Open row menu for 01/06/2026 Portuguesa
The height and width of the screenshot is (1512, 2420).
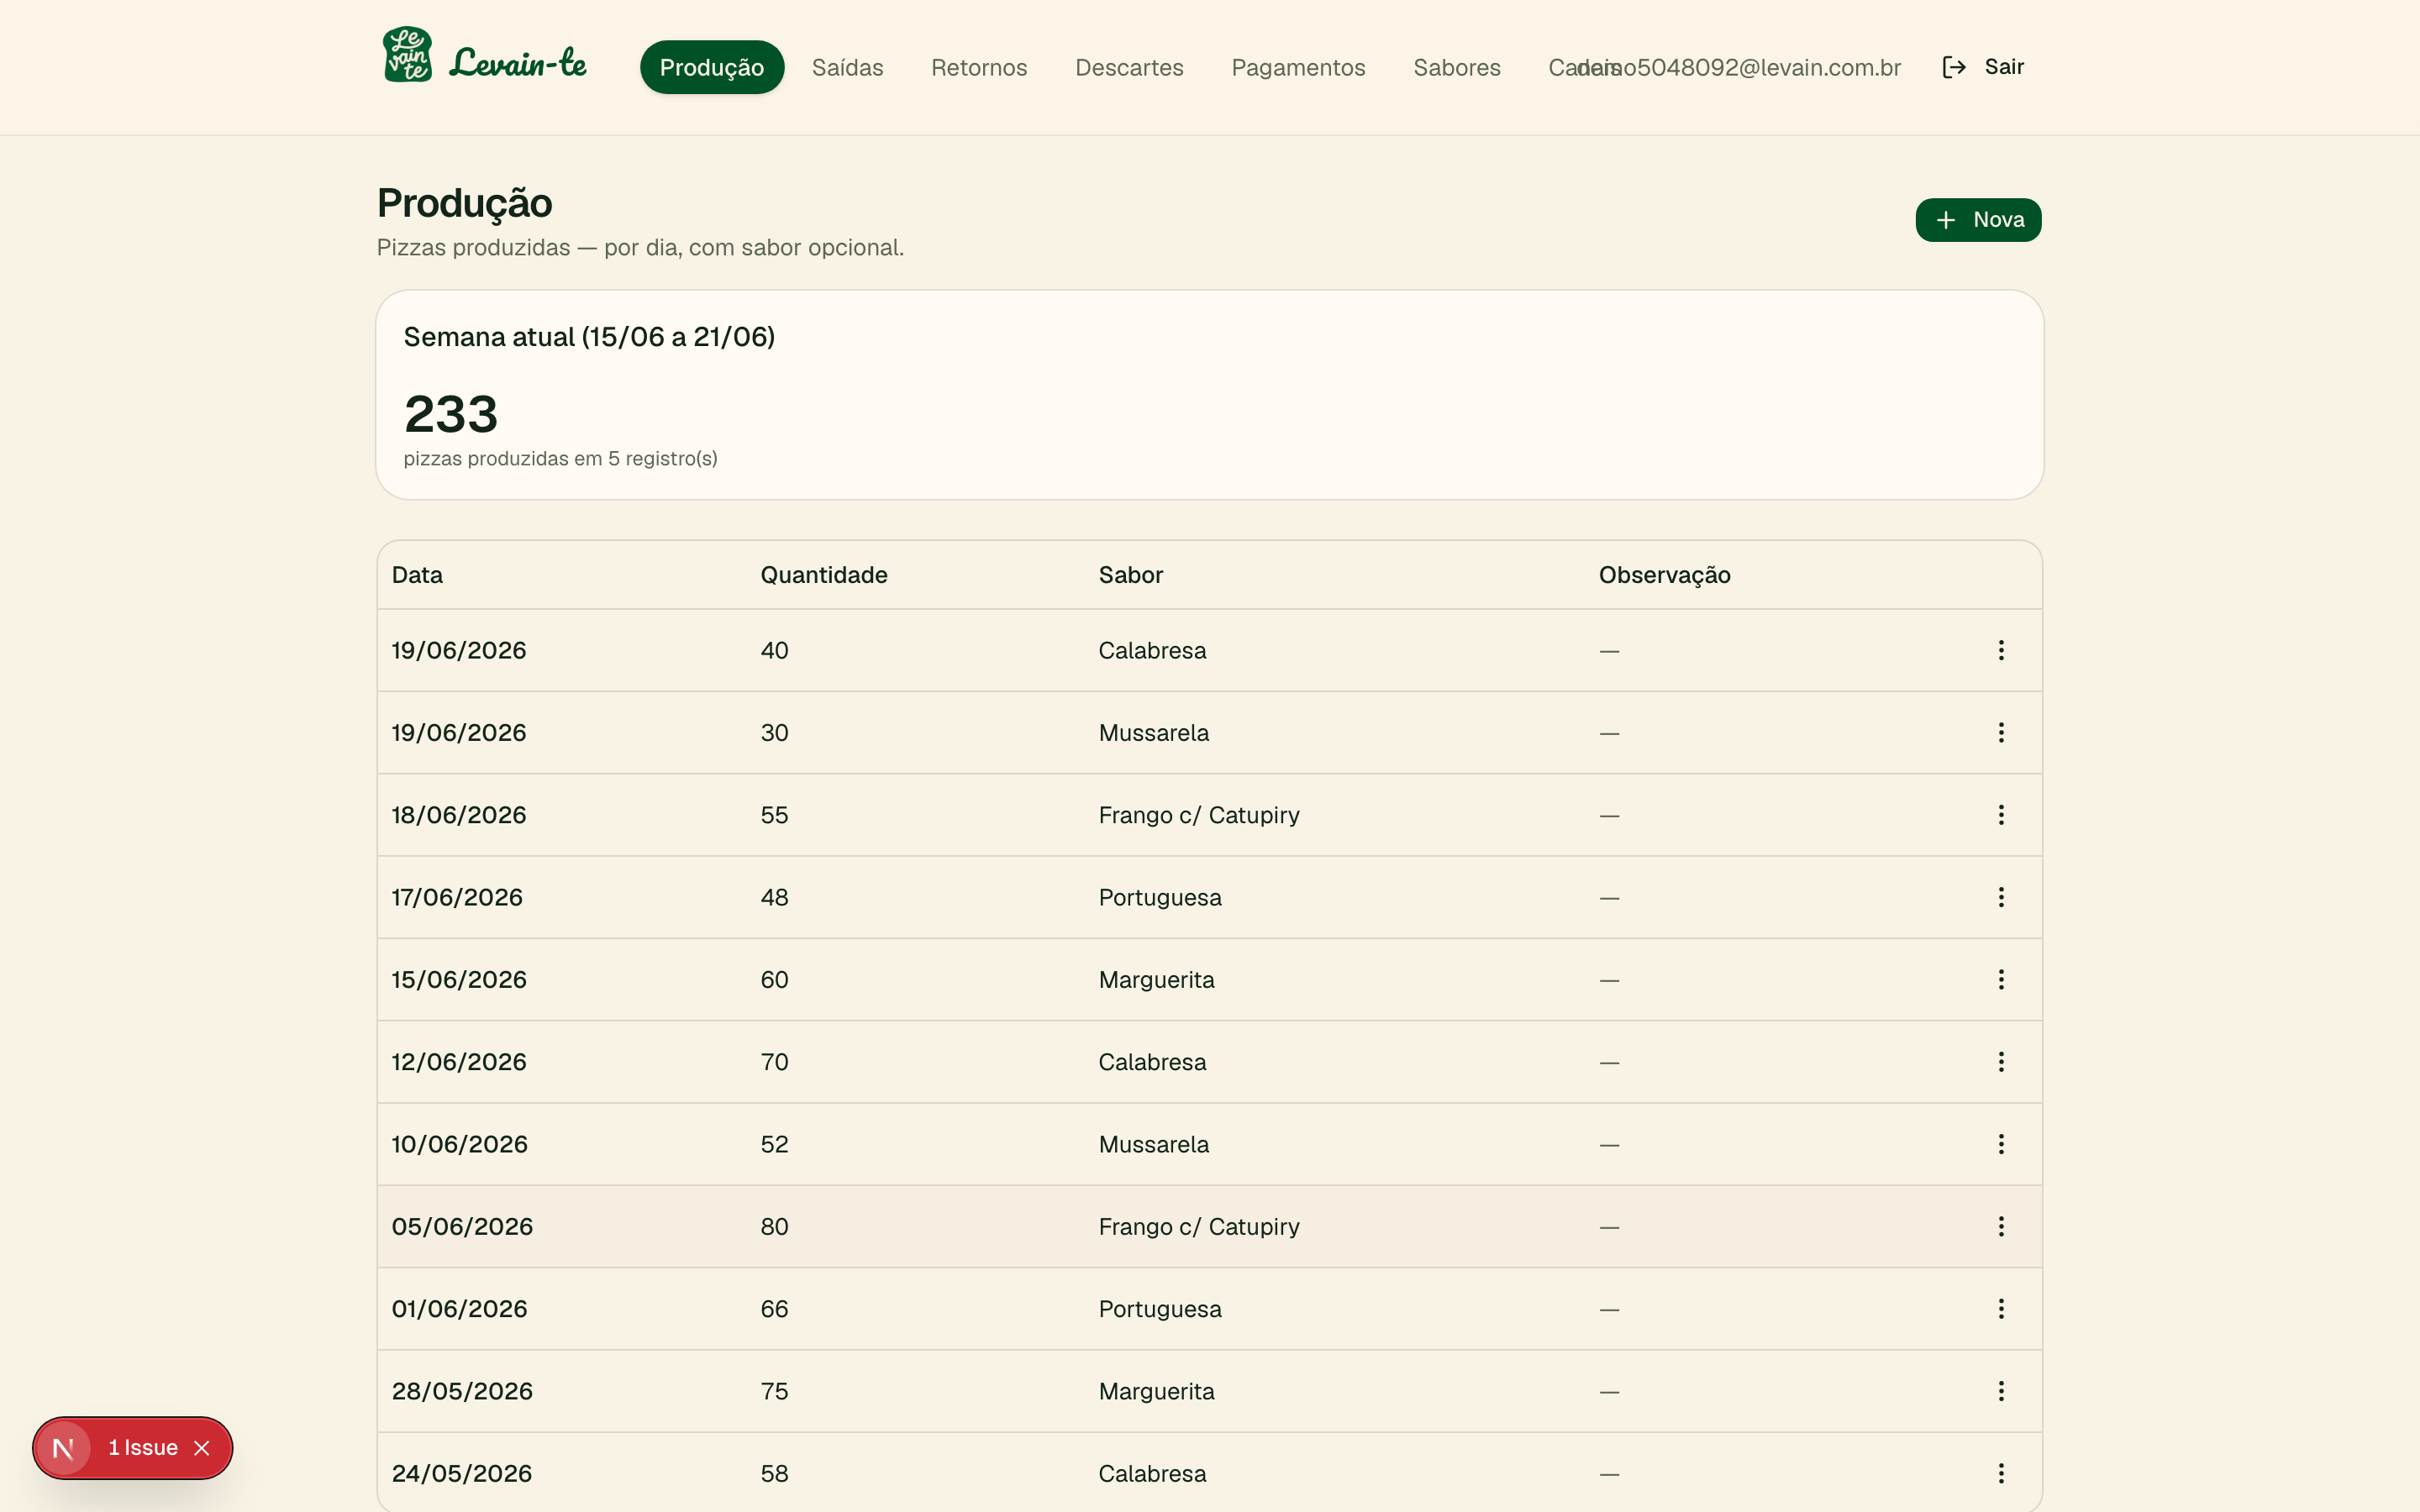2001,1308
